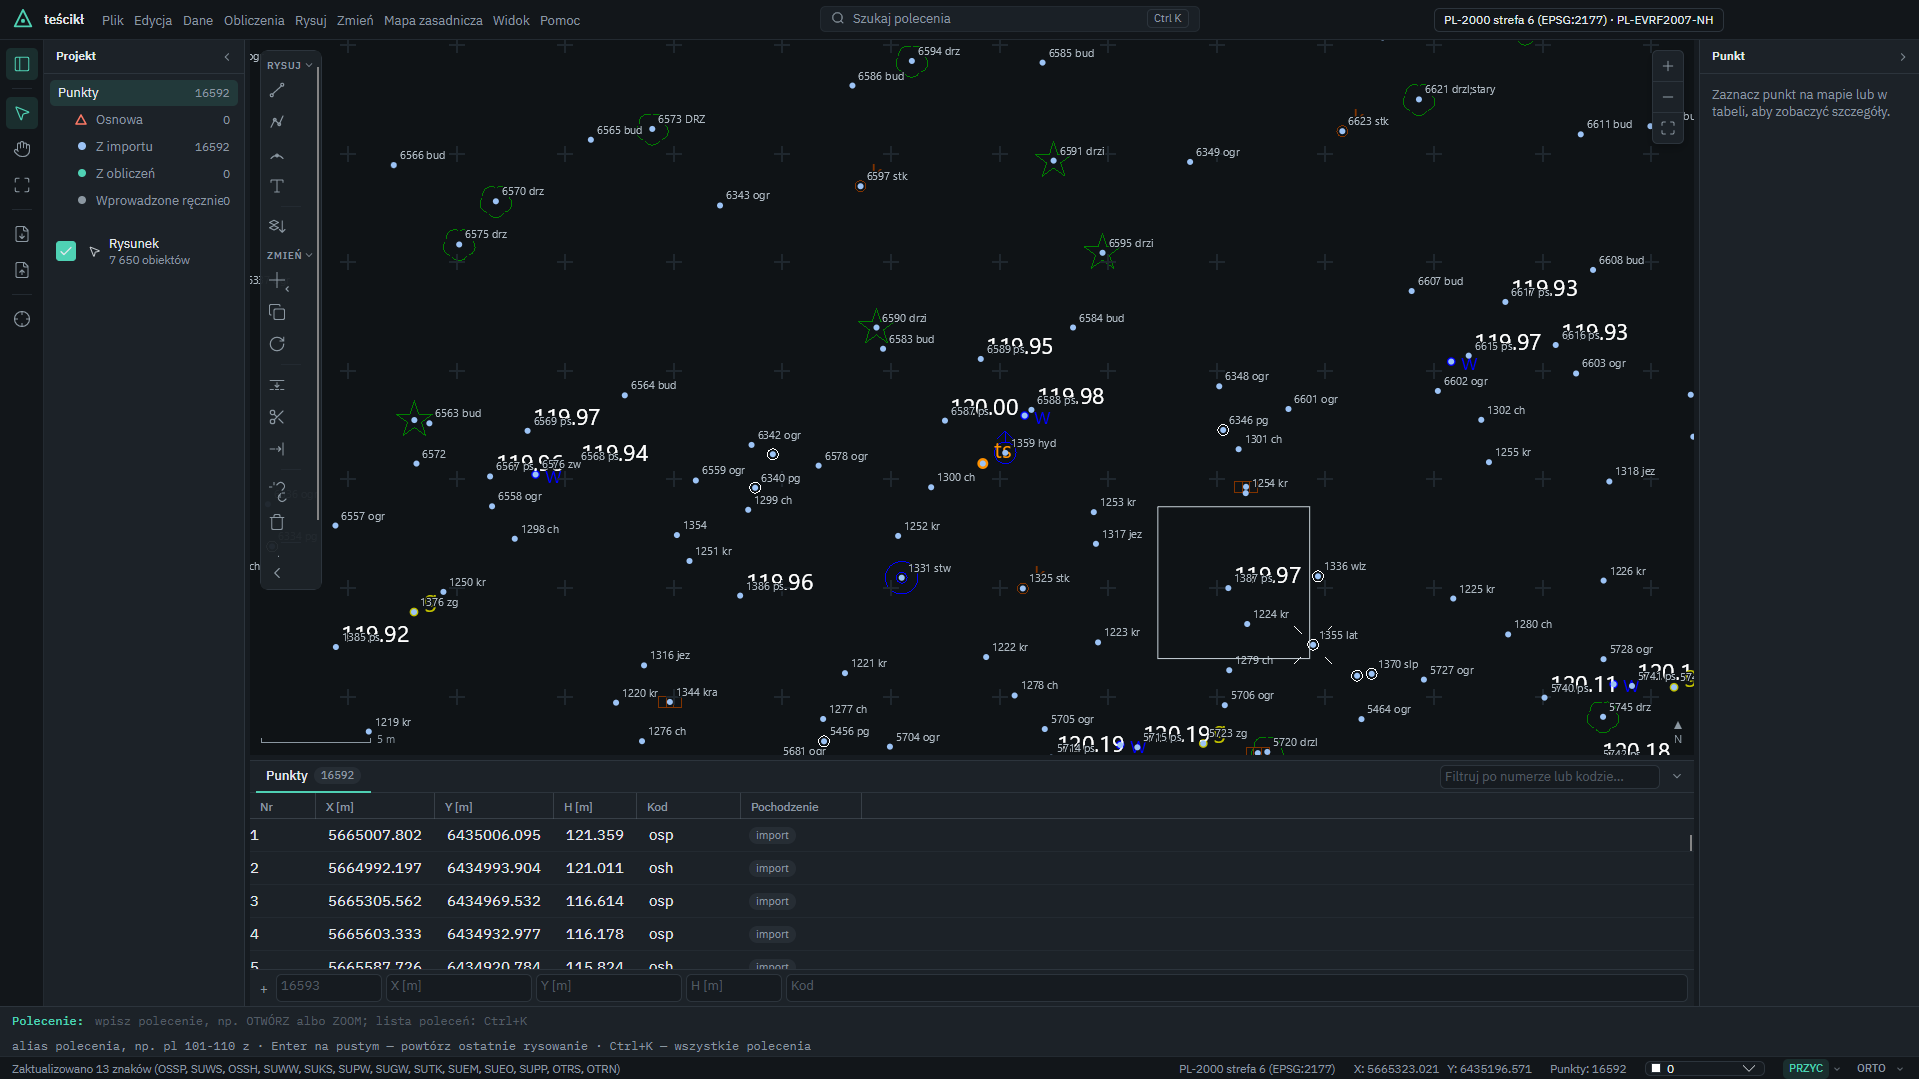This screenshot has height=1079, width=1919.
Task: Expand the ZMIEŃ section chevron
Action: coord(309,255)
